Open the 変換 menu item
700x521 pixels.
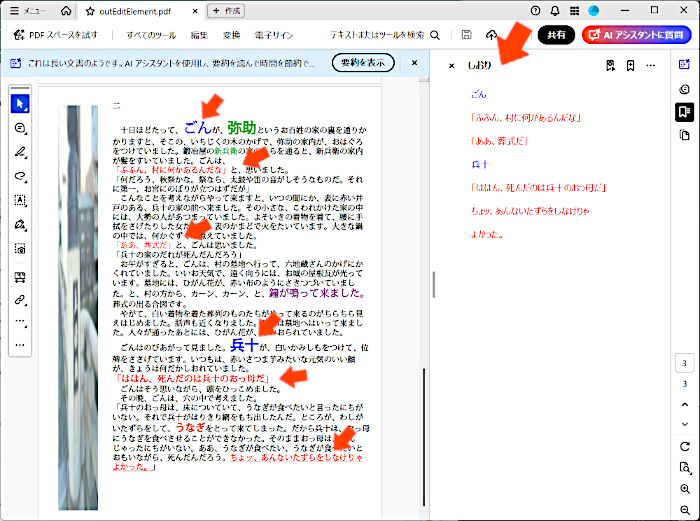(x=231, y=35)
